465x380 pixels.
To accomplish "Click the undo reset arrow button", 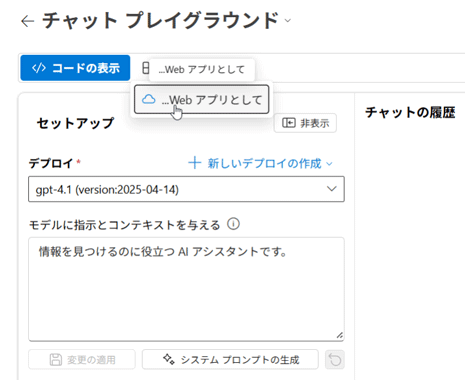I will 335,359.
